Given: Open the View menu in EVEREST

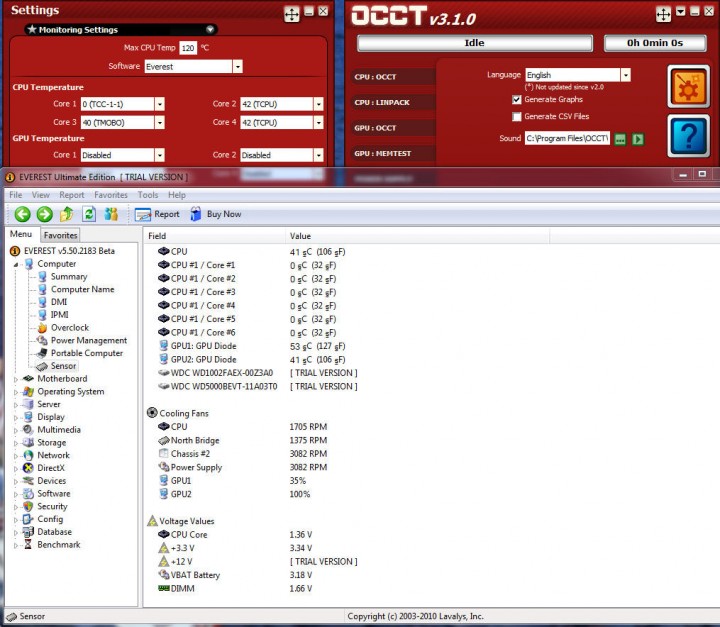Looking at the screenshot, I should pos(40,195).
